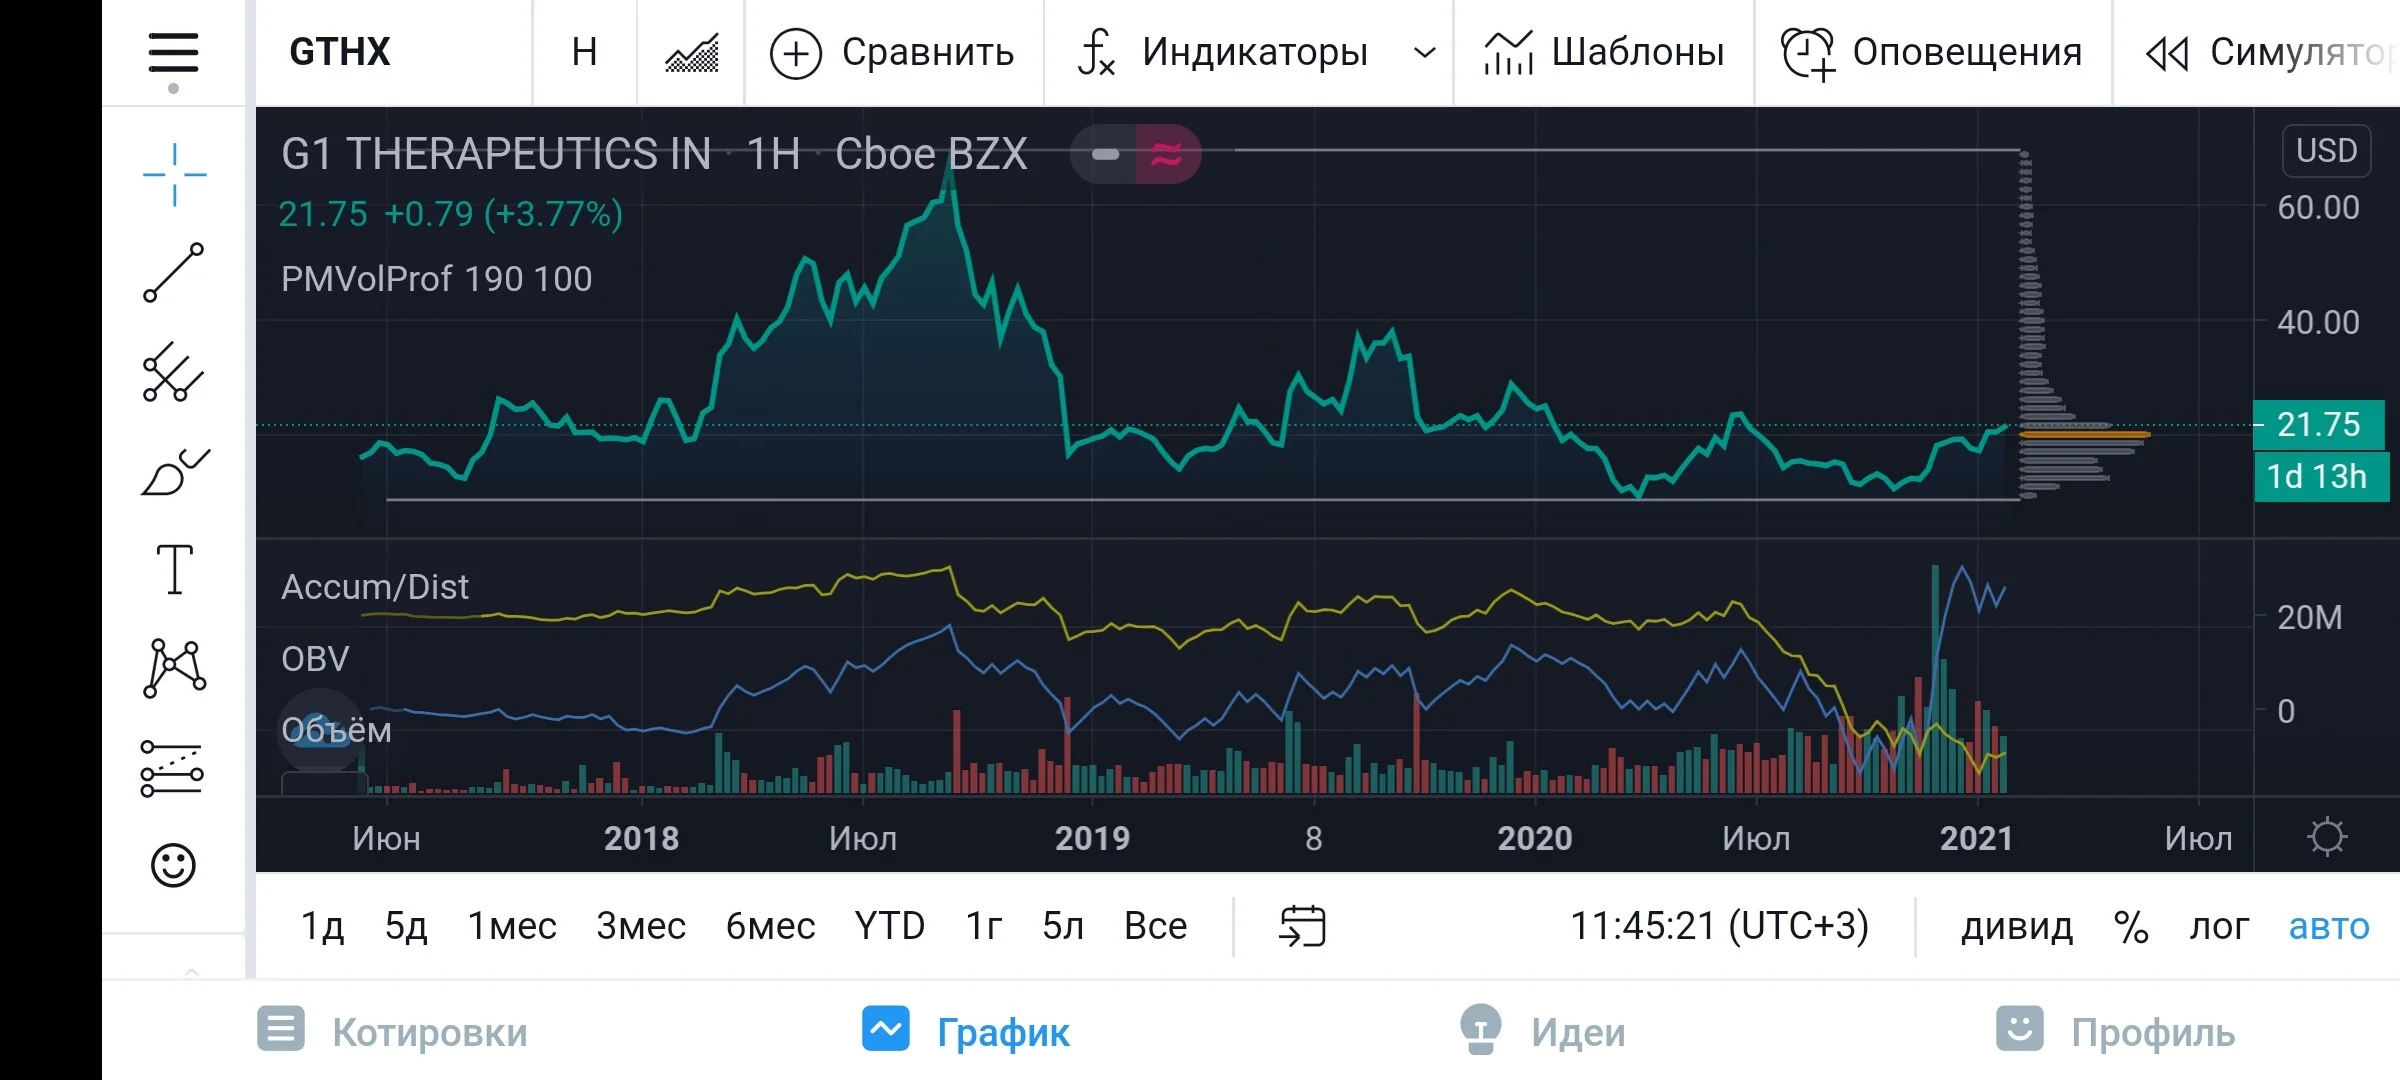Open the Идеи tab

click(x=1542, y=1031)
